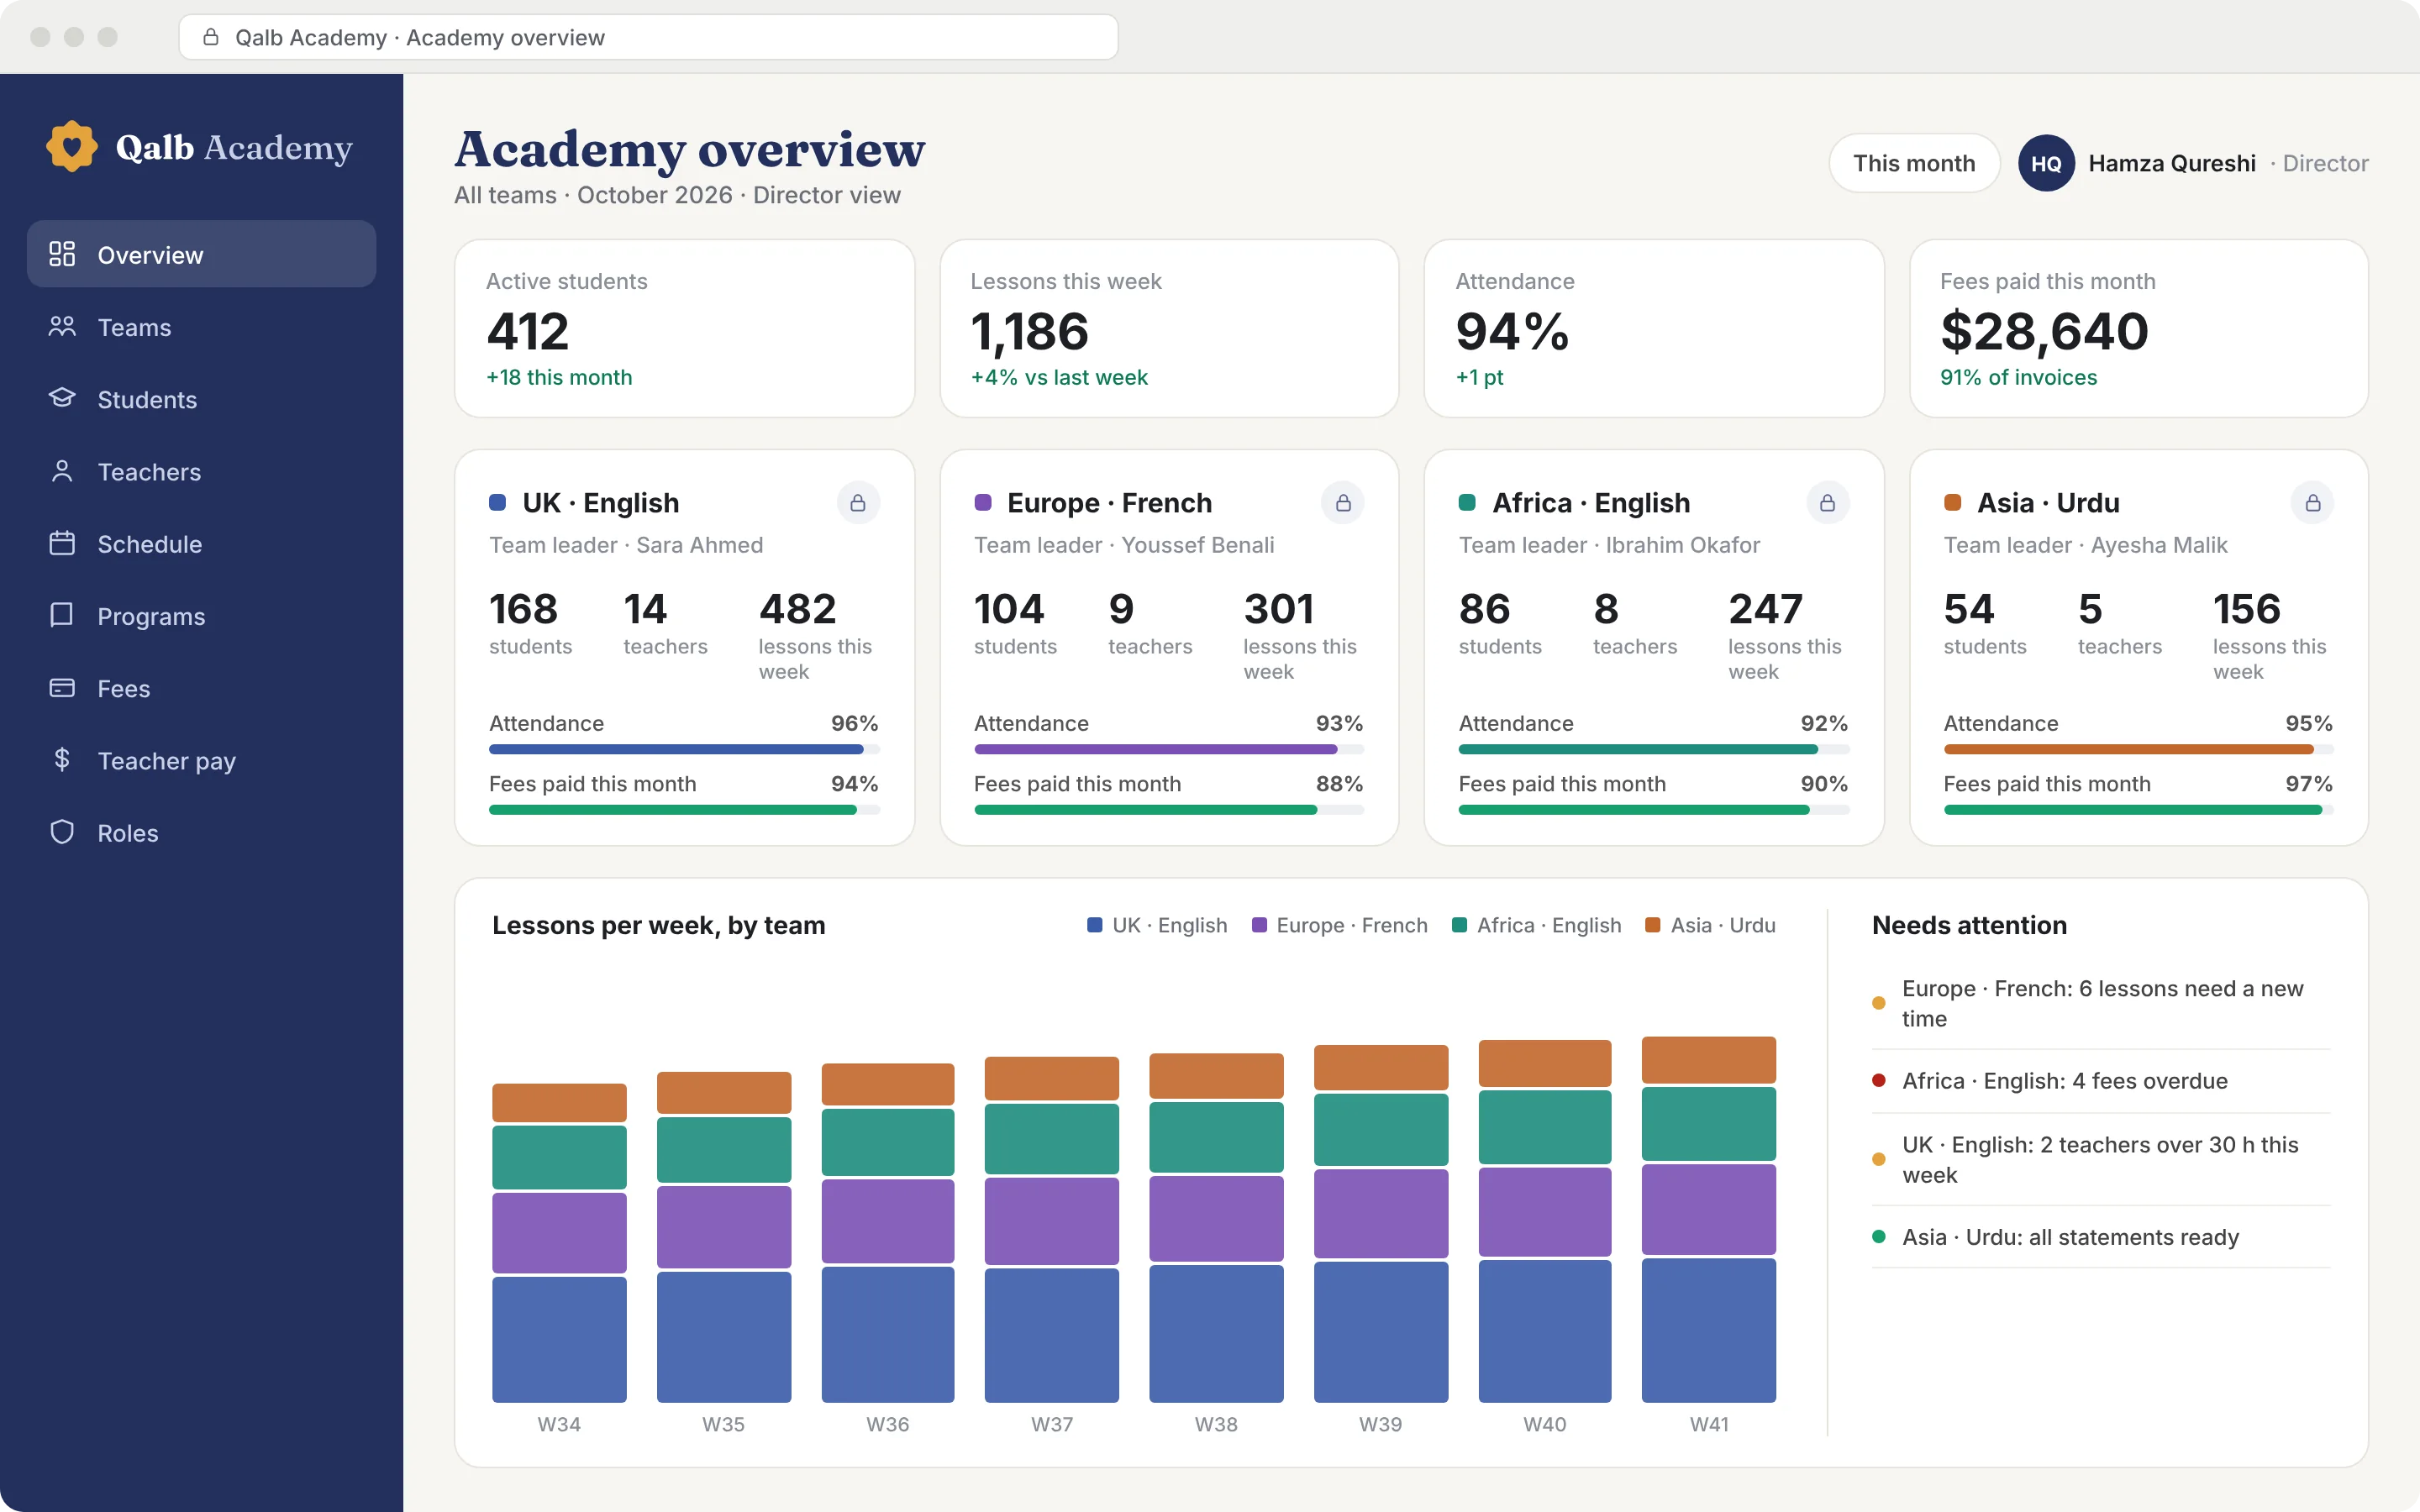2420x1512 pixels.
Task: Click the lock icon on Europe · French card
Action: pyautogui.click(x=1343, y=503)
